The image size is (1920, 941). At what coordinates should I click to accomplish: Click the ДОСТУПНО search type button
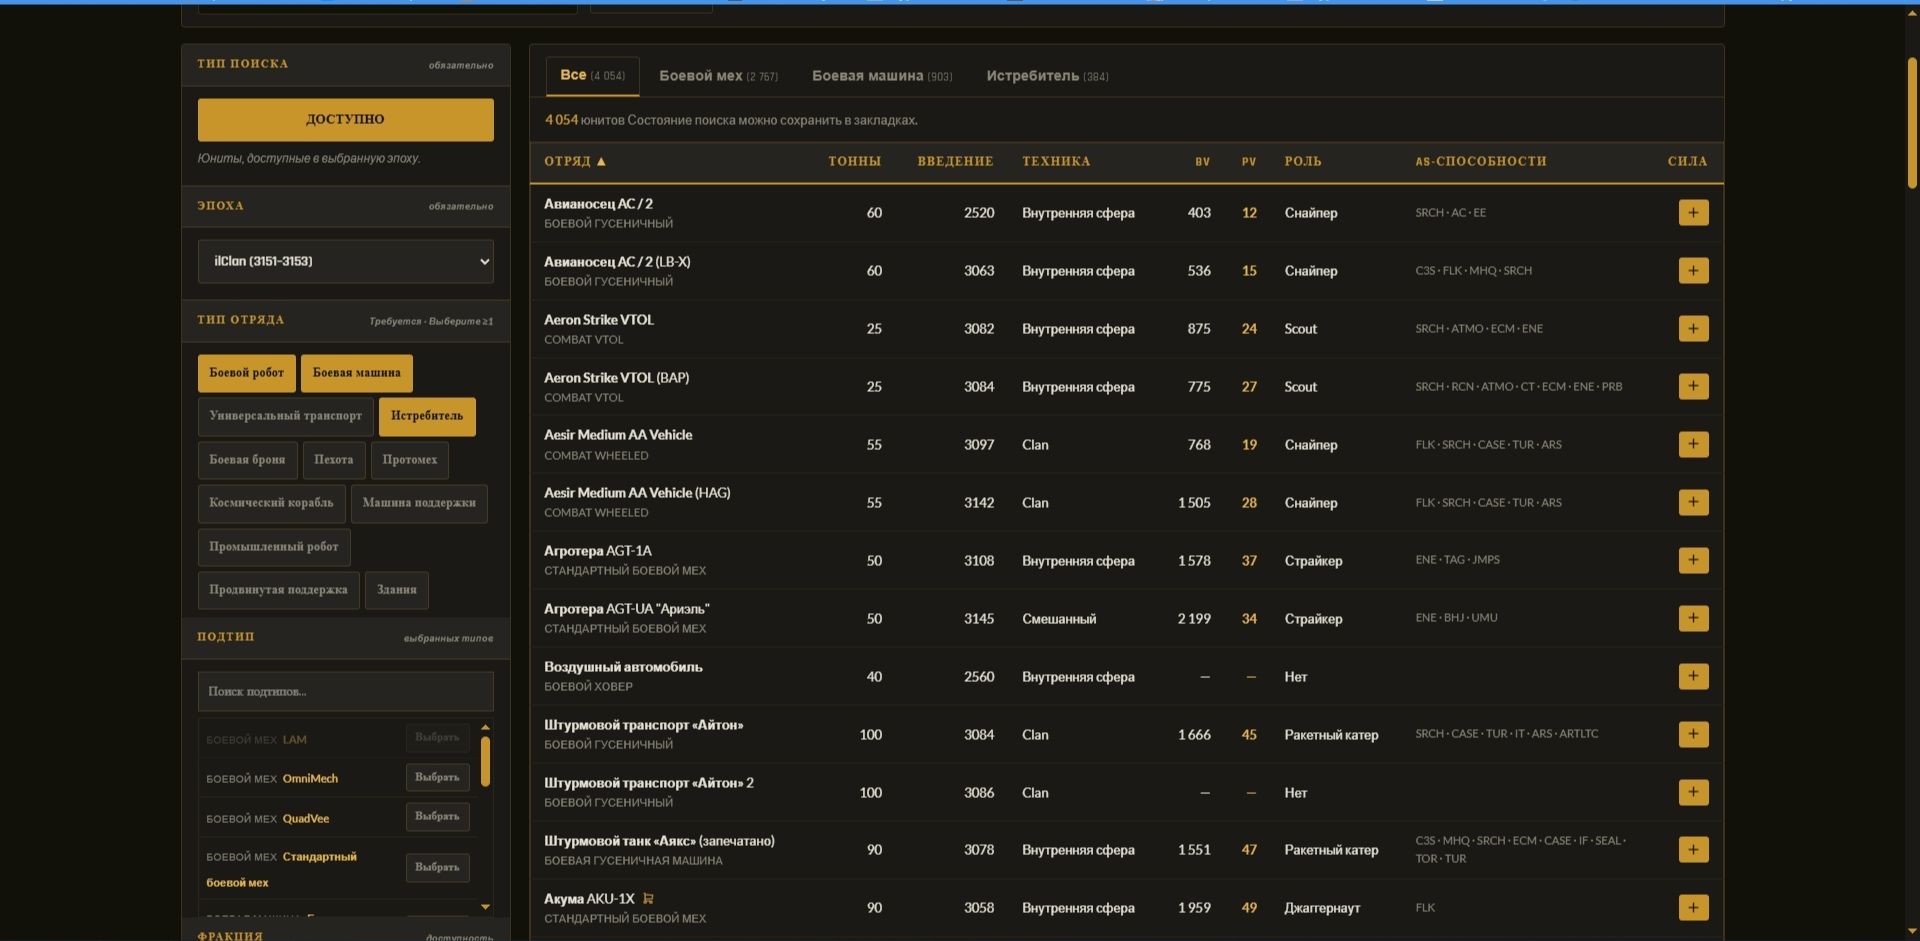pos(345,119)
